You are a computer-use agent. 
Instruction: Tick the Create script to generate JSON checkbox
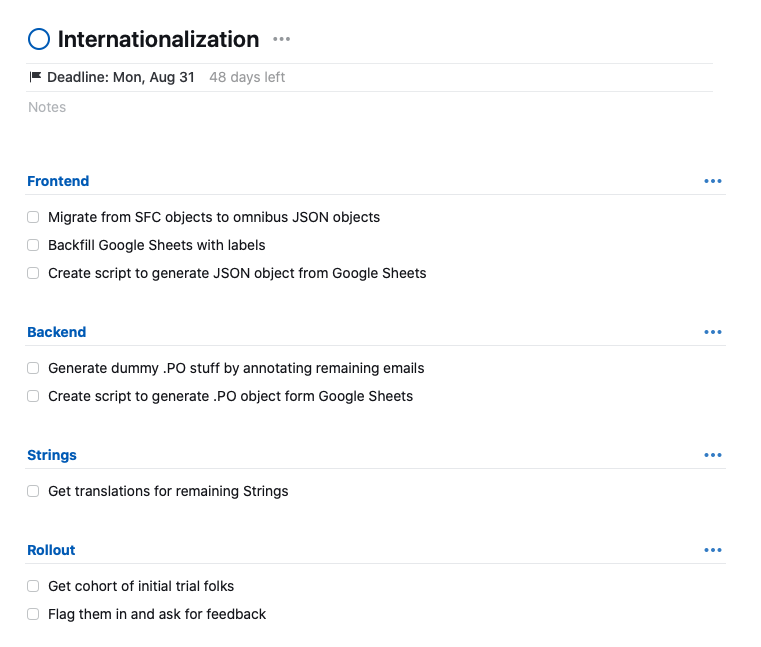[x=33, y=273]
